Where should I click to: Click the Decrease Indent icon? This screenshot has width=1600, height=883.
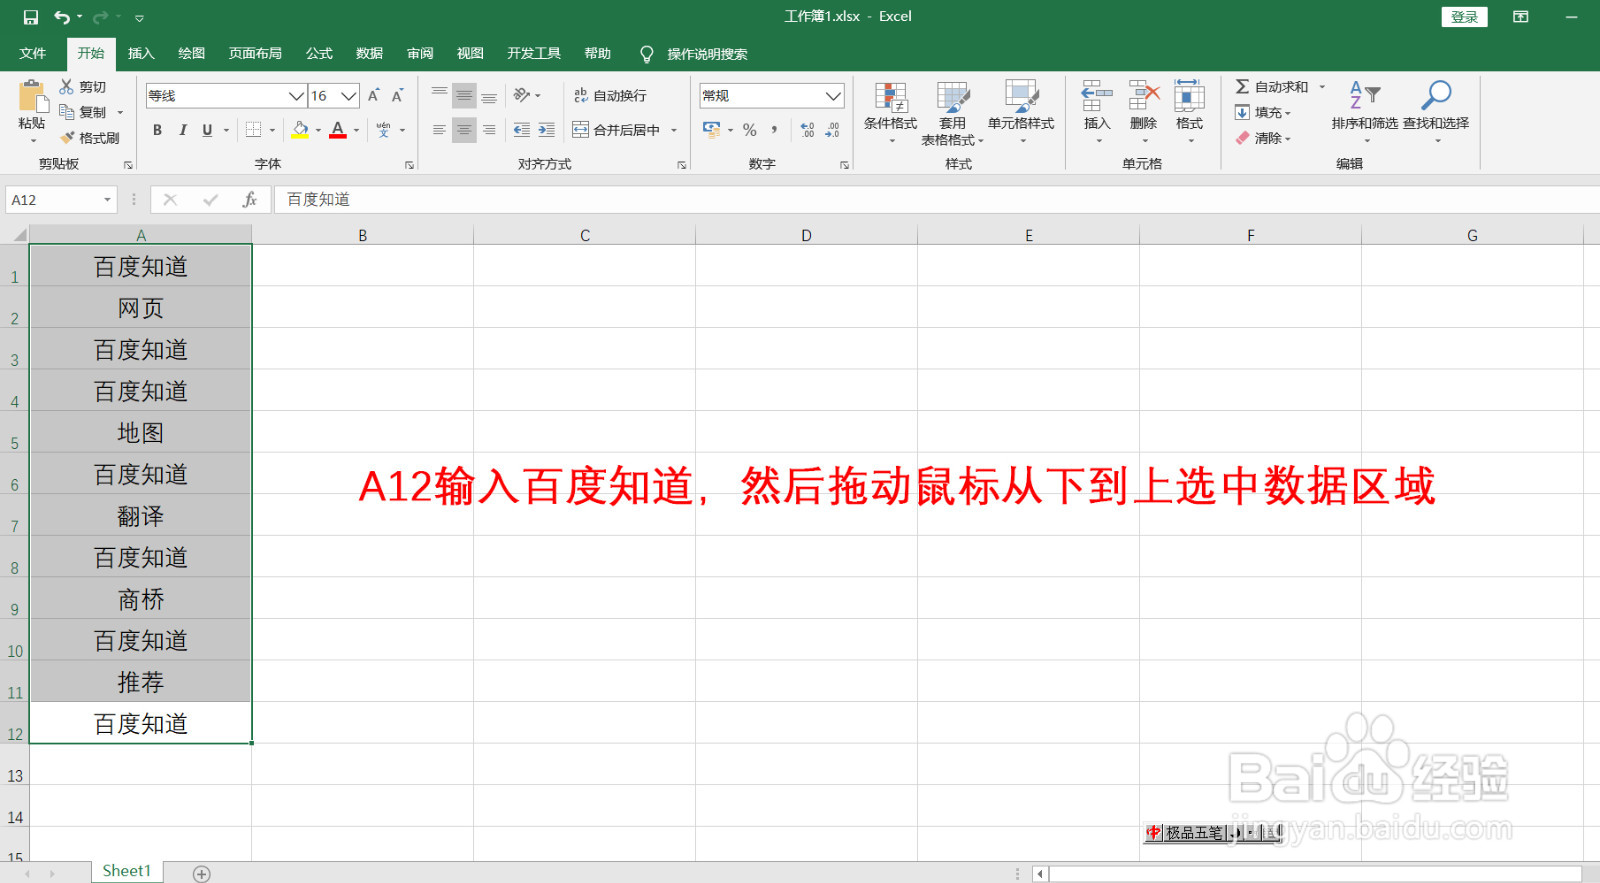click(522, 130)
